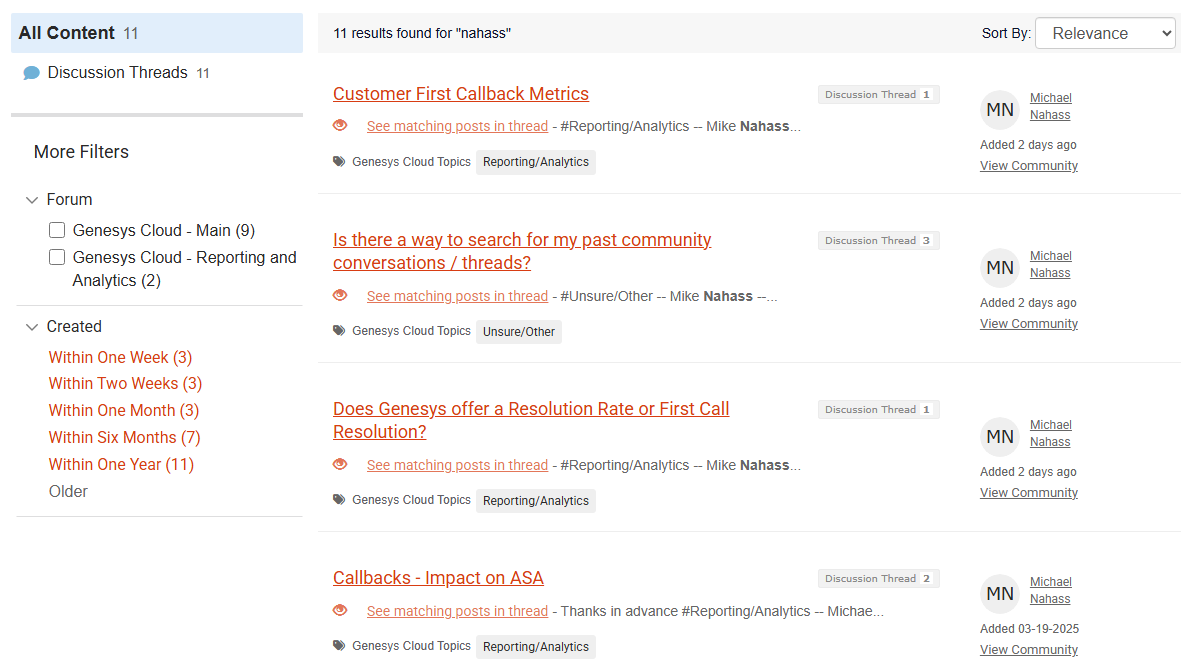Viewport: 1185px width, 661px height.
Task: Collapse the Forum filter section
Action: (x=31, y=200)
